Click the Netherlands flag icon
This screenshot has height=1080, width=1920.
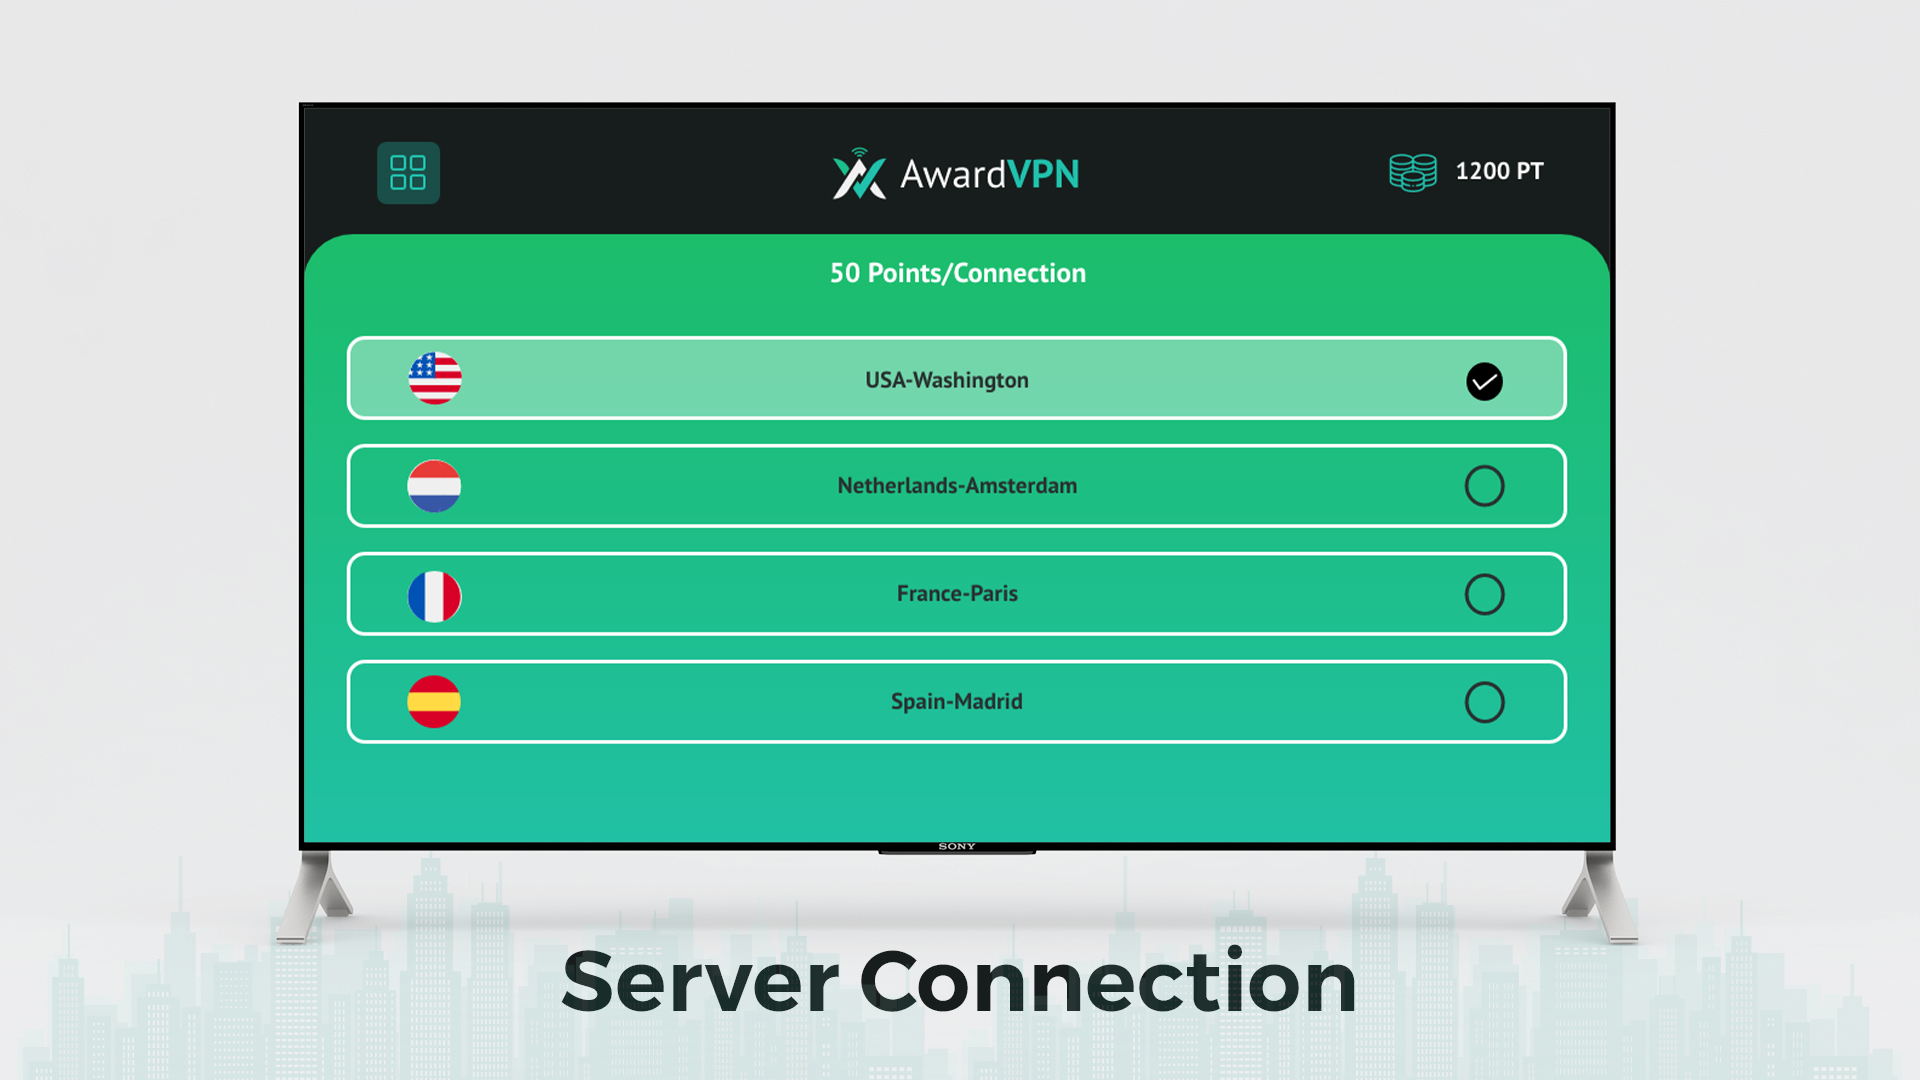point(435,486)
